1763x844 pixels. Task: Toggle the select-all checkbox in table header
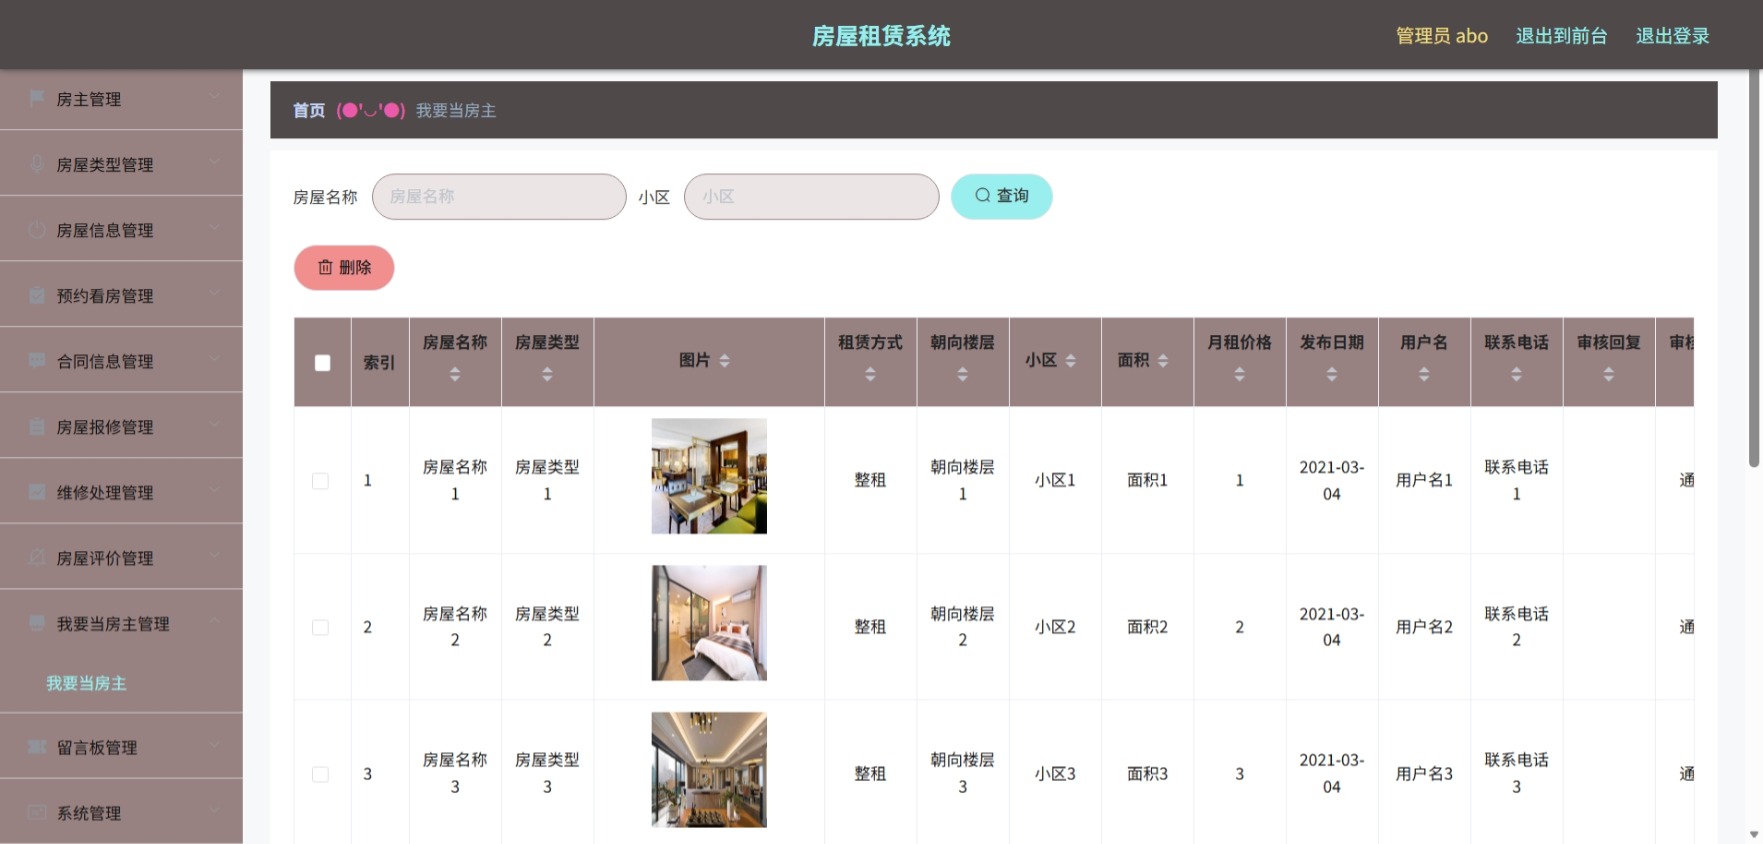322,363
